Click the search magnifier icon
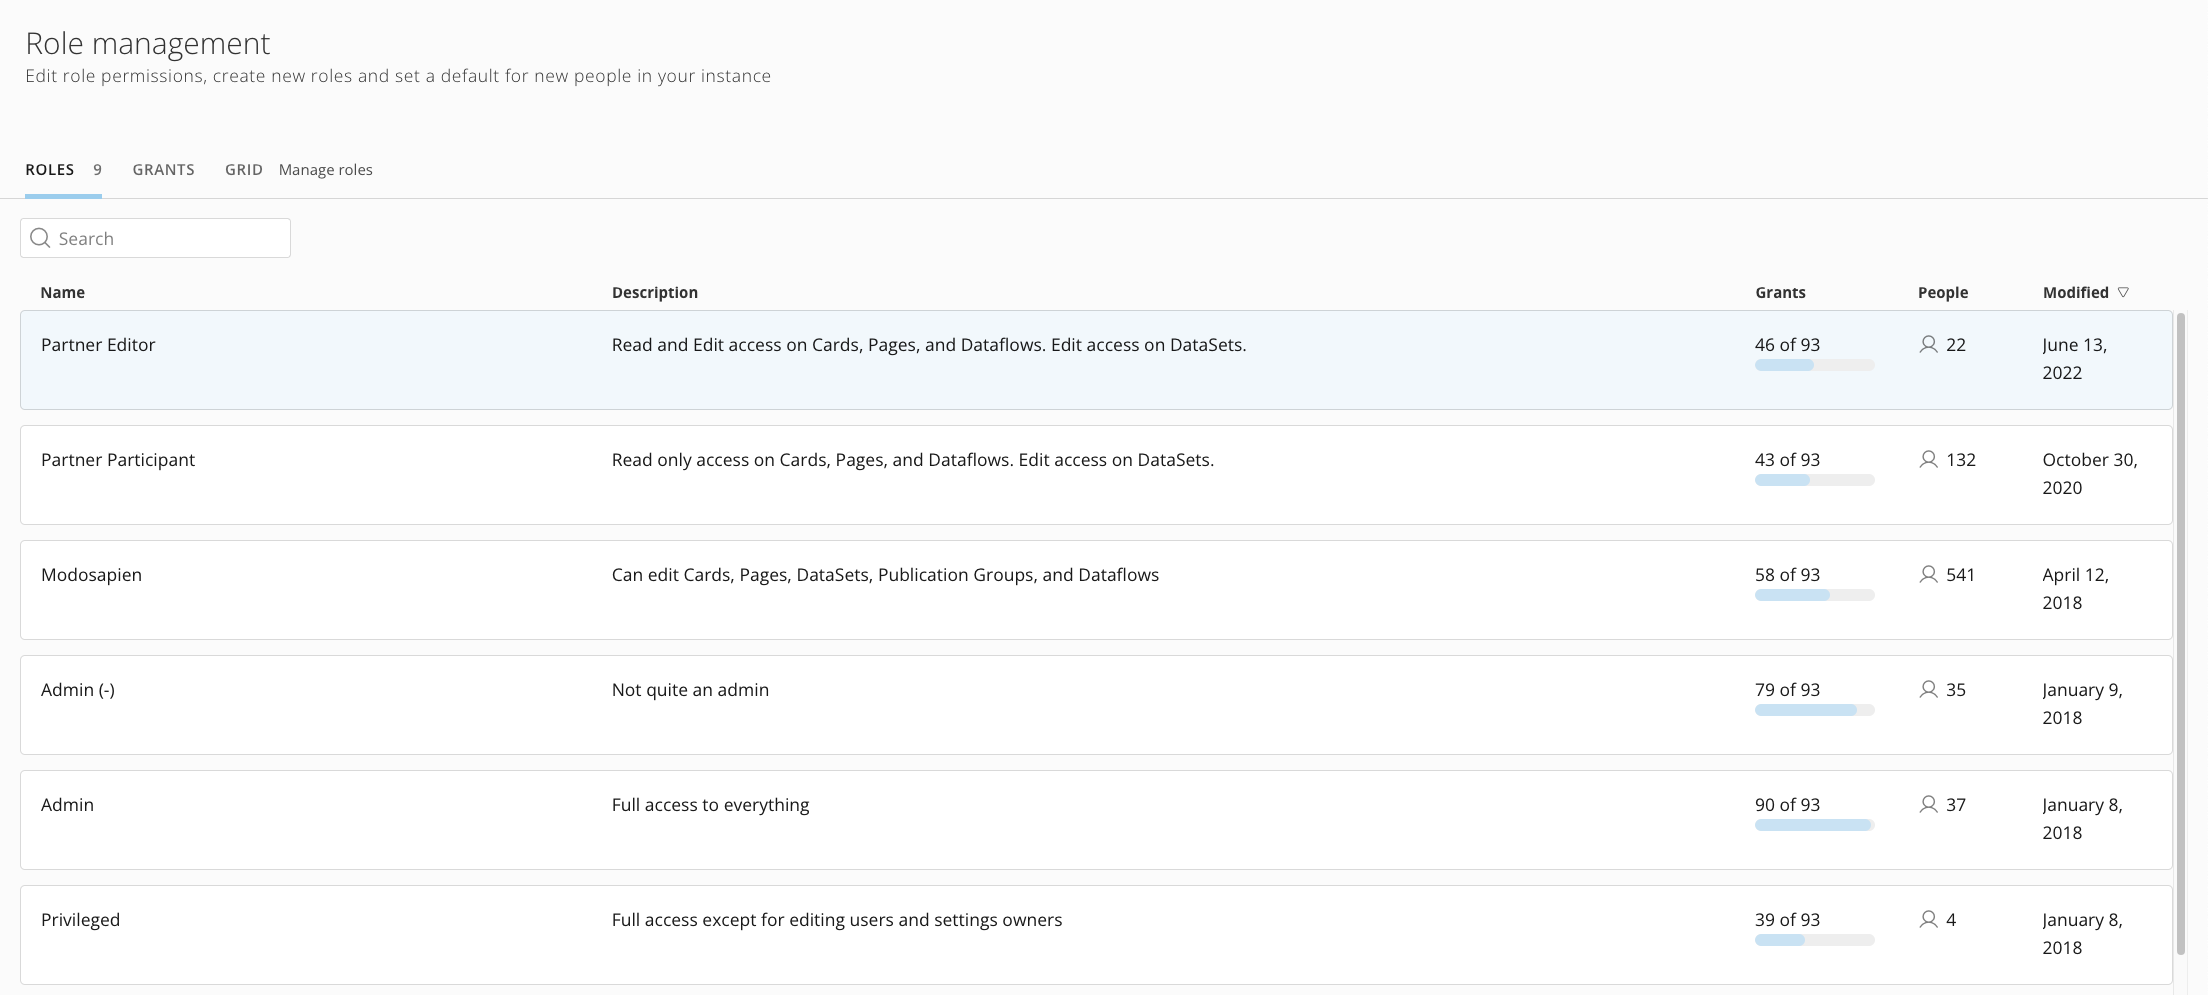 (x=40, y=238)
